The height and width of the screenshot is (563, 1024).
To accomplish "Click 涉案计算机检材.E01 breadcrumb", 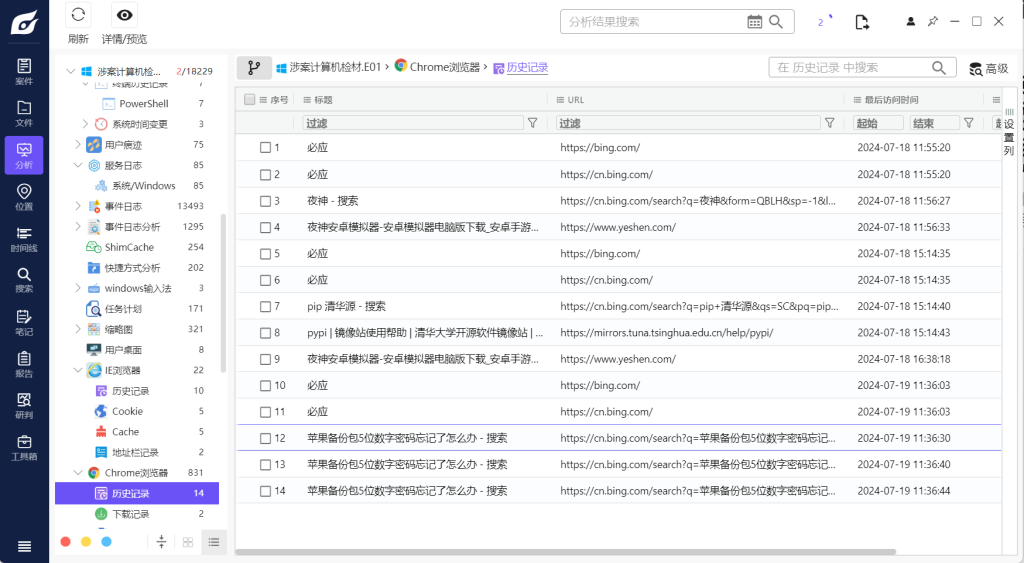I will pyautogui.click(x=335, y=67).
